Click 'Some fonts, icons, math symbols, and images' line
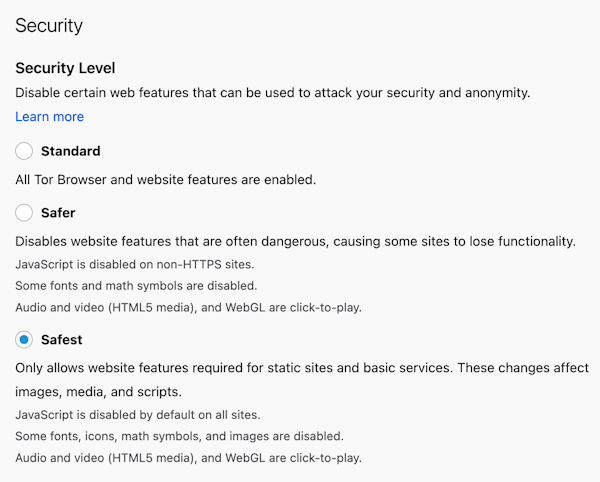 click(179, 436)
